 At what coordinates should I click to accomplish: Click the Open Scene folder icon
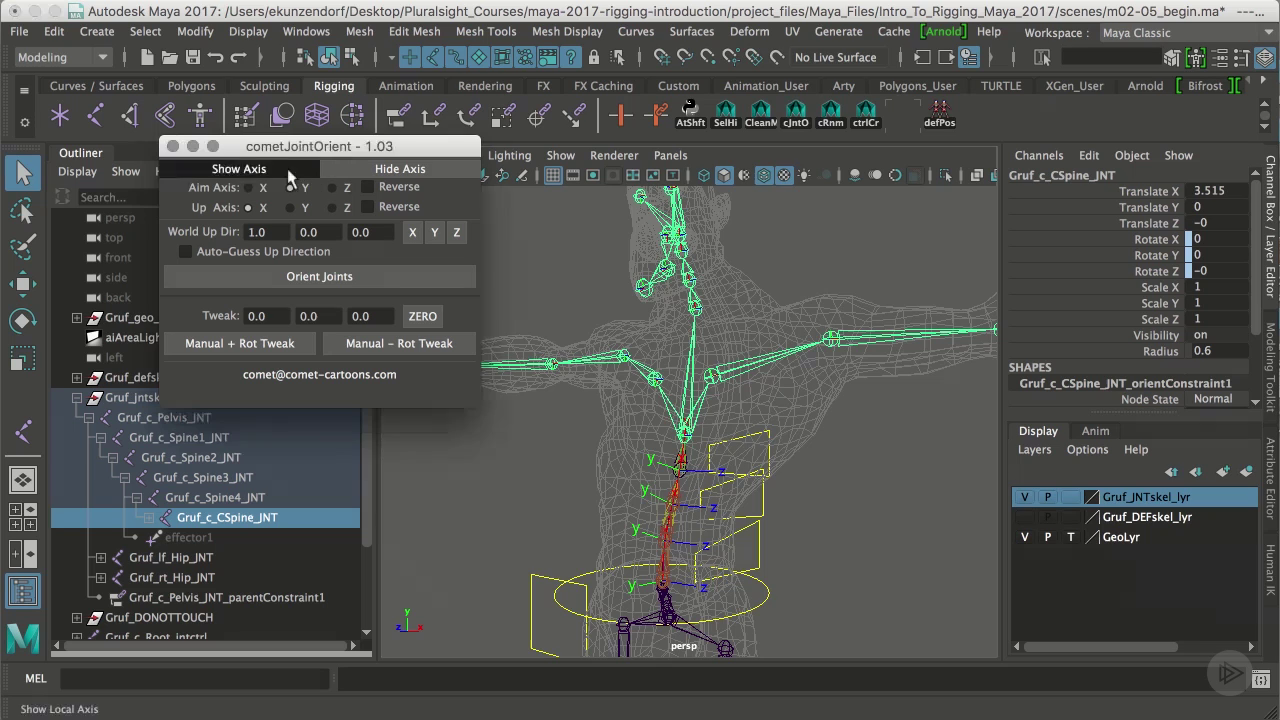[x=168, y=58]
